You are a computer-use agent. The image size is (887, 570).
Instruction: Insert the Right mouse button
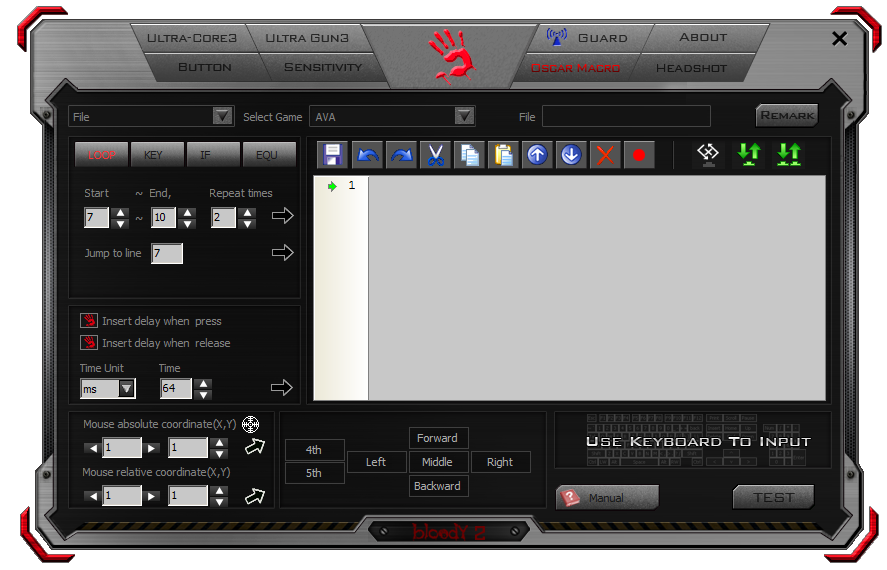pyautogui.click(x=500, y=462)
